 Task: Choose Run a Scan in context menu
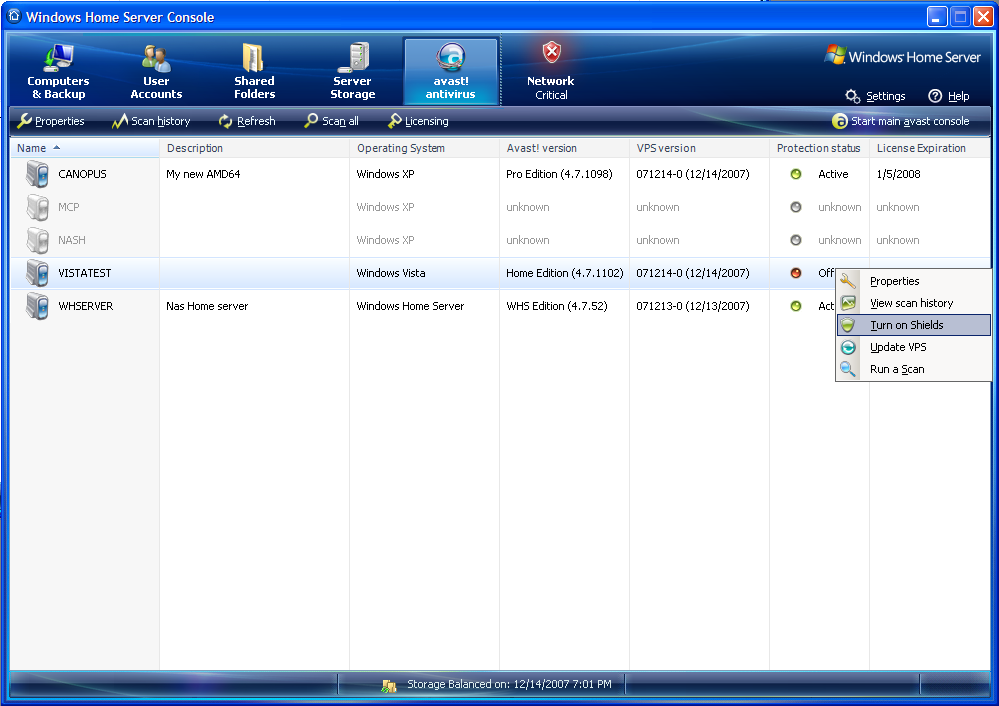click(914, 370)
